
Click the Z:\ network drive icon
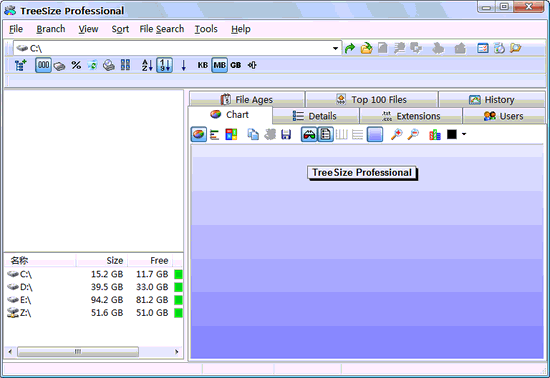tap(13, 313)
